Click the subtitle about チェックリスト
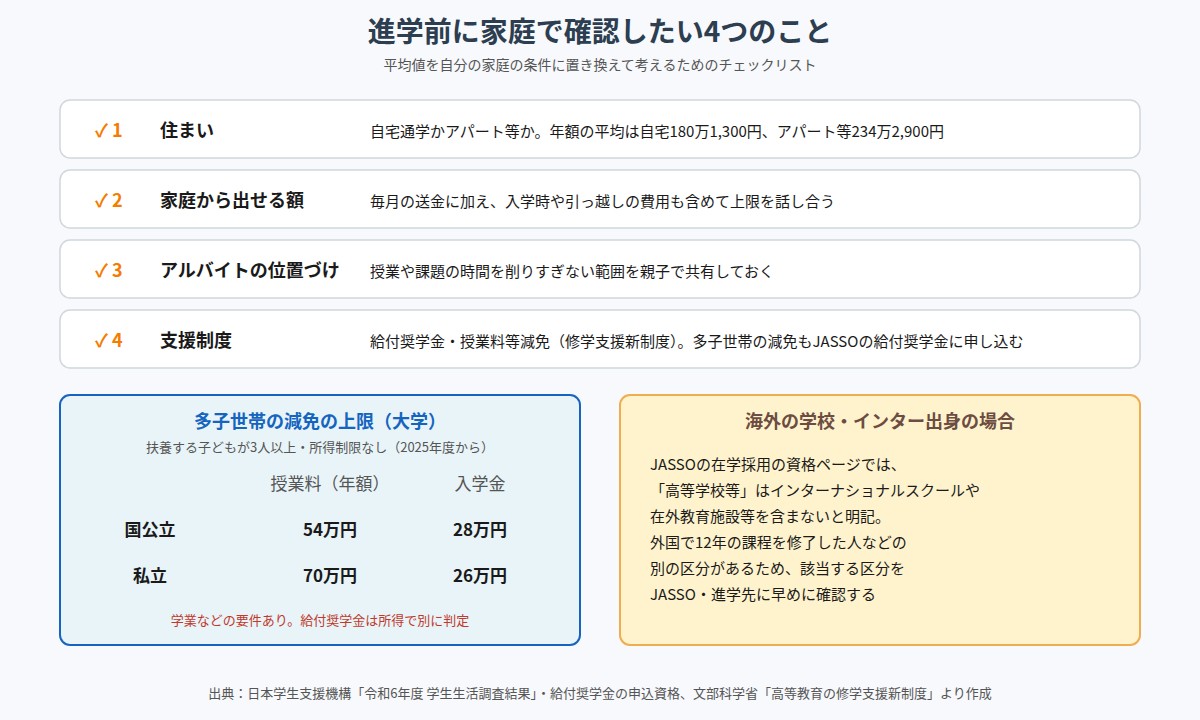The width and height of the screenshot is (1200, 720). coord(600,66)
